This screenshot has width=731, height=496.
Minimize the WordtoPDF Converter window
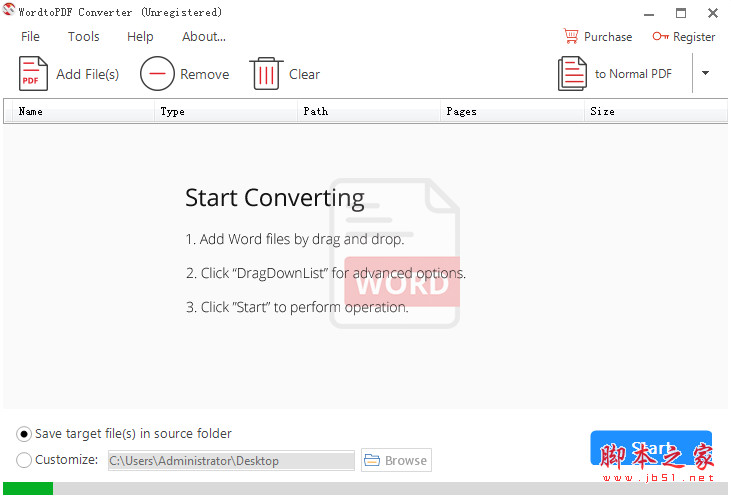[649, 14]
